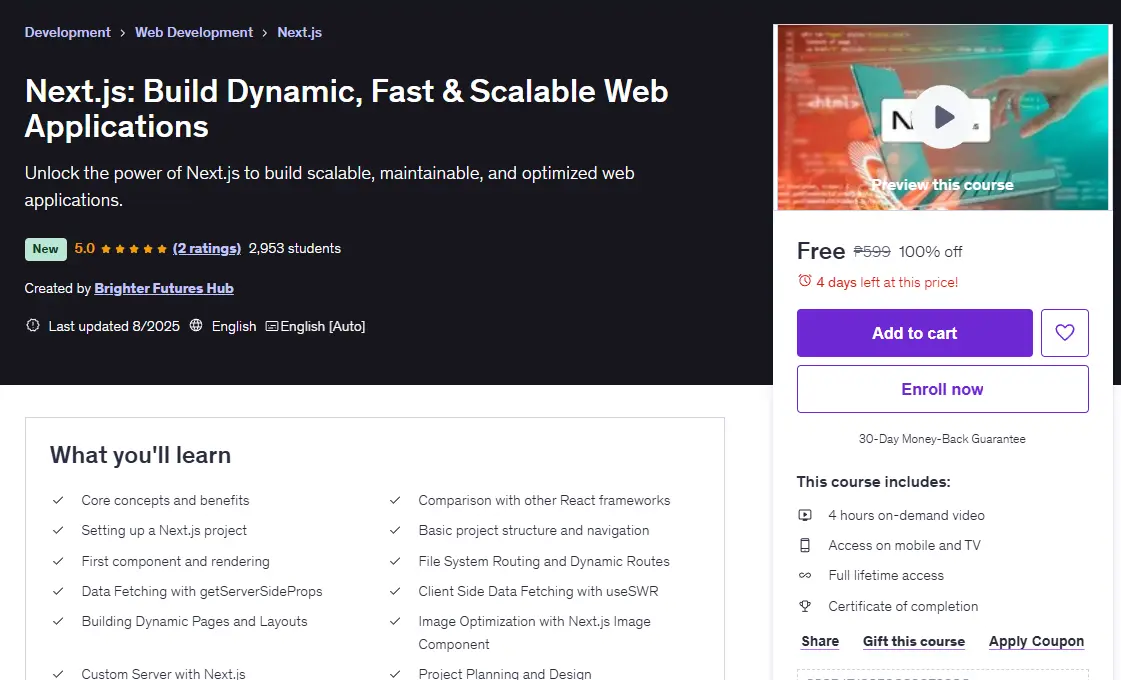
Task: Click the Share button
Action: 820,641
